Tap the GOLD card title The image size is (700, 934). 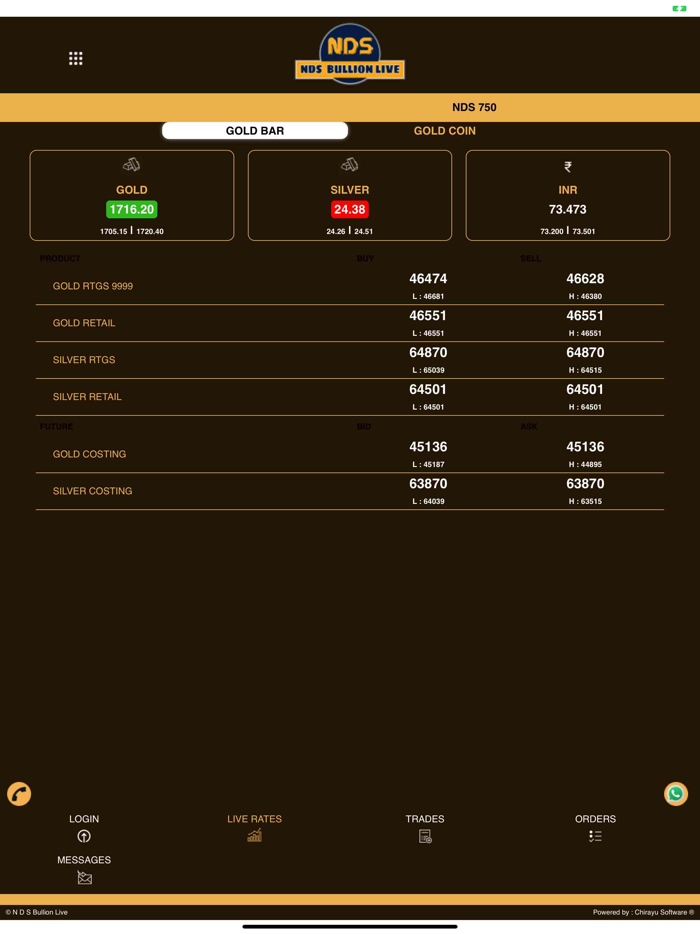click(132, 190)
